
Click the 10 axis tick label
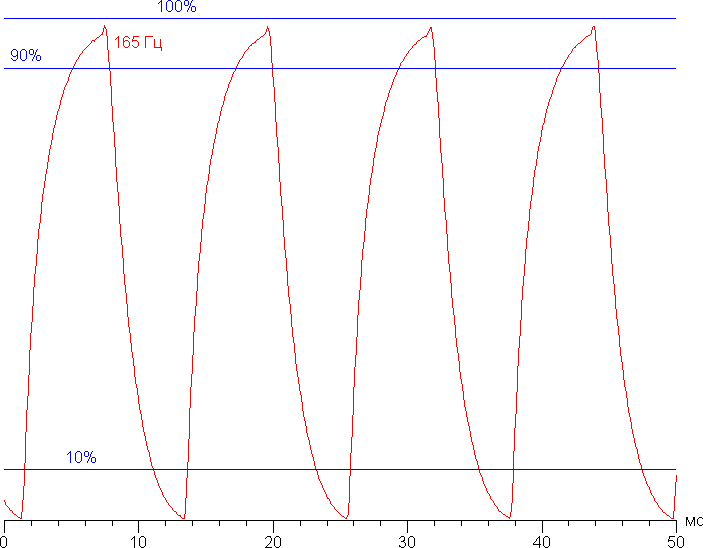(x=139, y=542)
